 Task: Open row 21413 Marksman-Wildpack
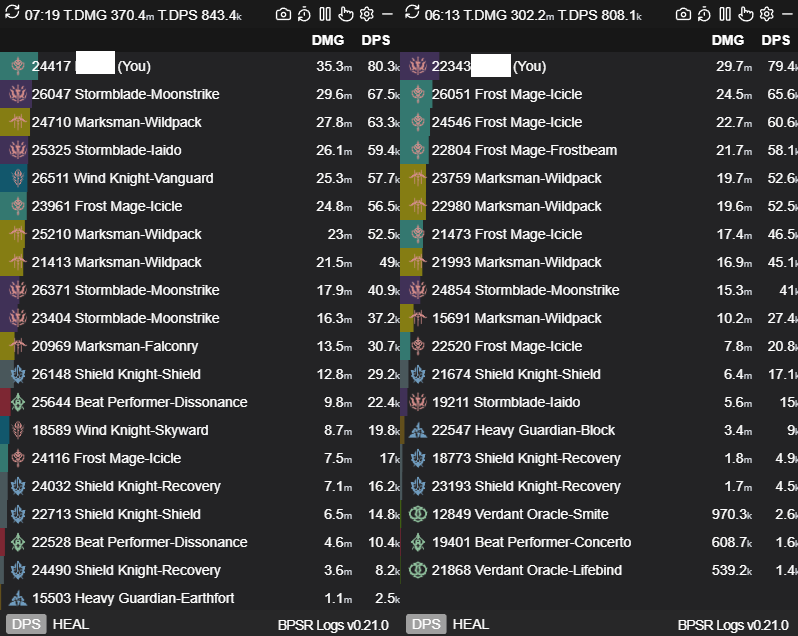200,262
